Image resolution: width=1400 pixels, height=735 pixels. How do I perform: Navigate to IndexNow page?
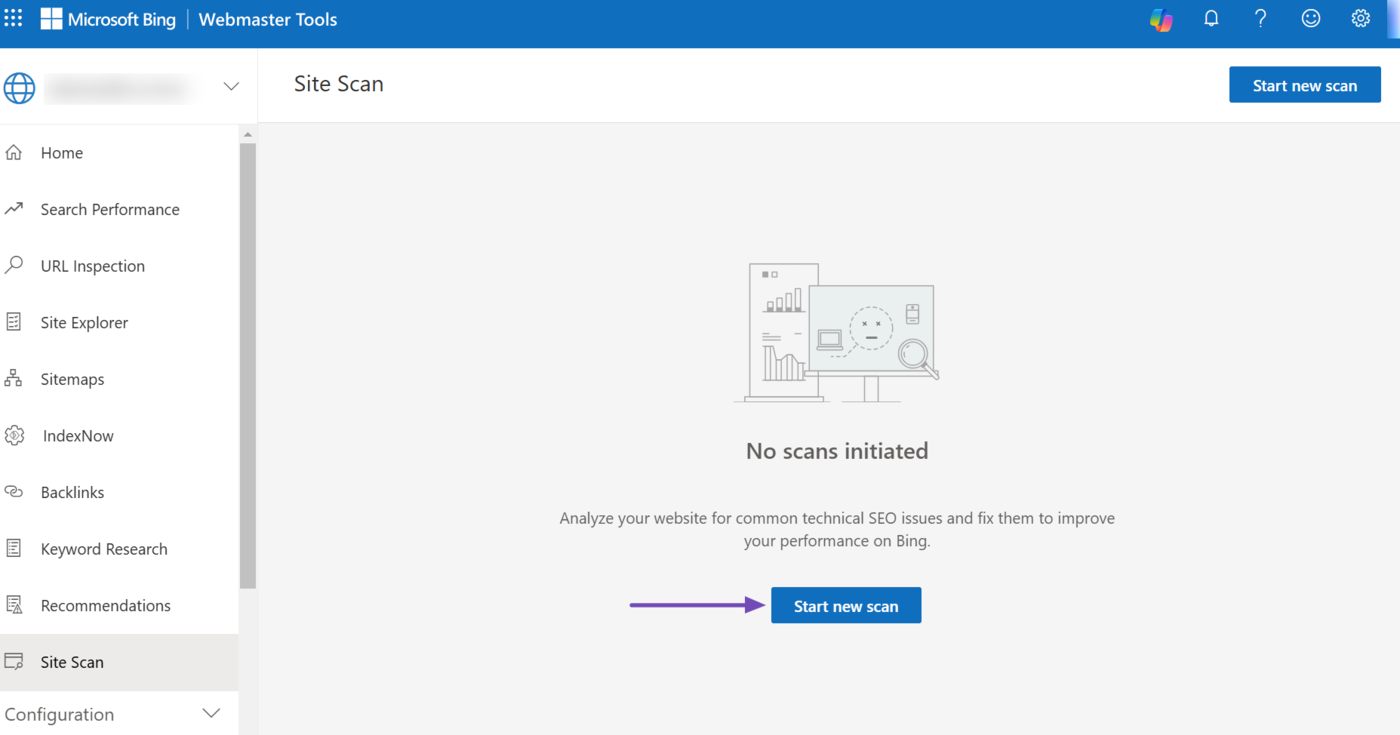[78, 436]
